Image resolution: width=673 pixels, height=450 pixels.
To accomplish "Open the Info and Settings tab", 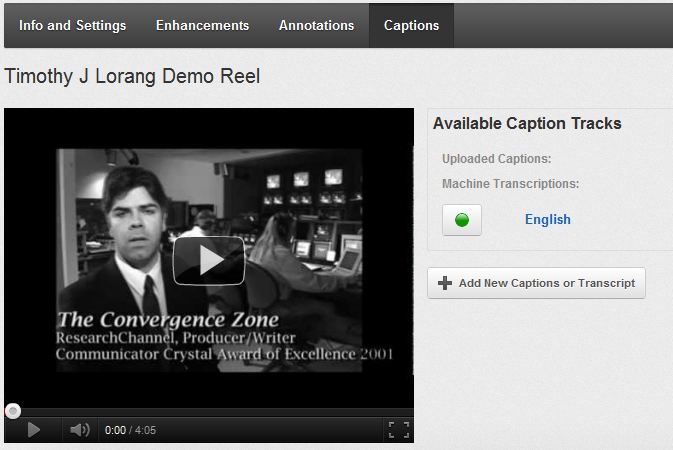I will coord(73,25).
